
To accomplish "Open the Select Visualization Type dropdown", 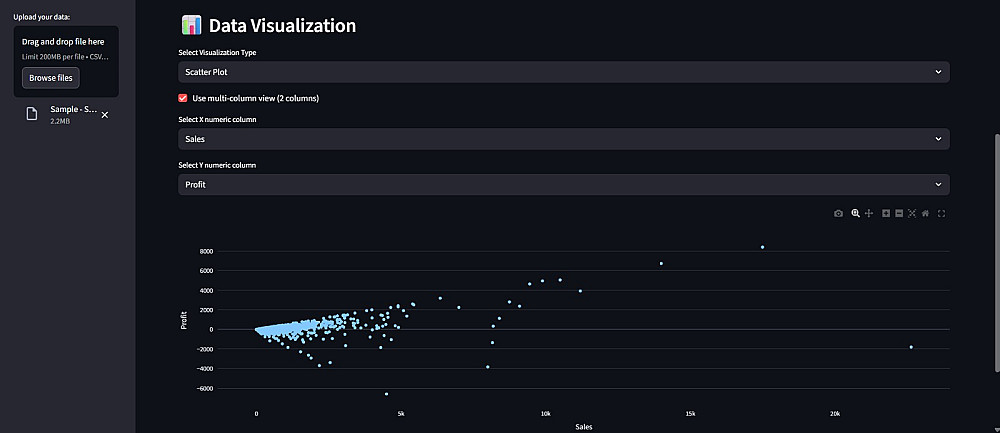I will coord(563,72).
